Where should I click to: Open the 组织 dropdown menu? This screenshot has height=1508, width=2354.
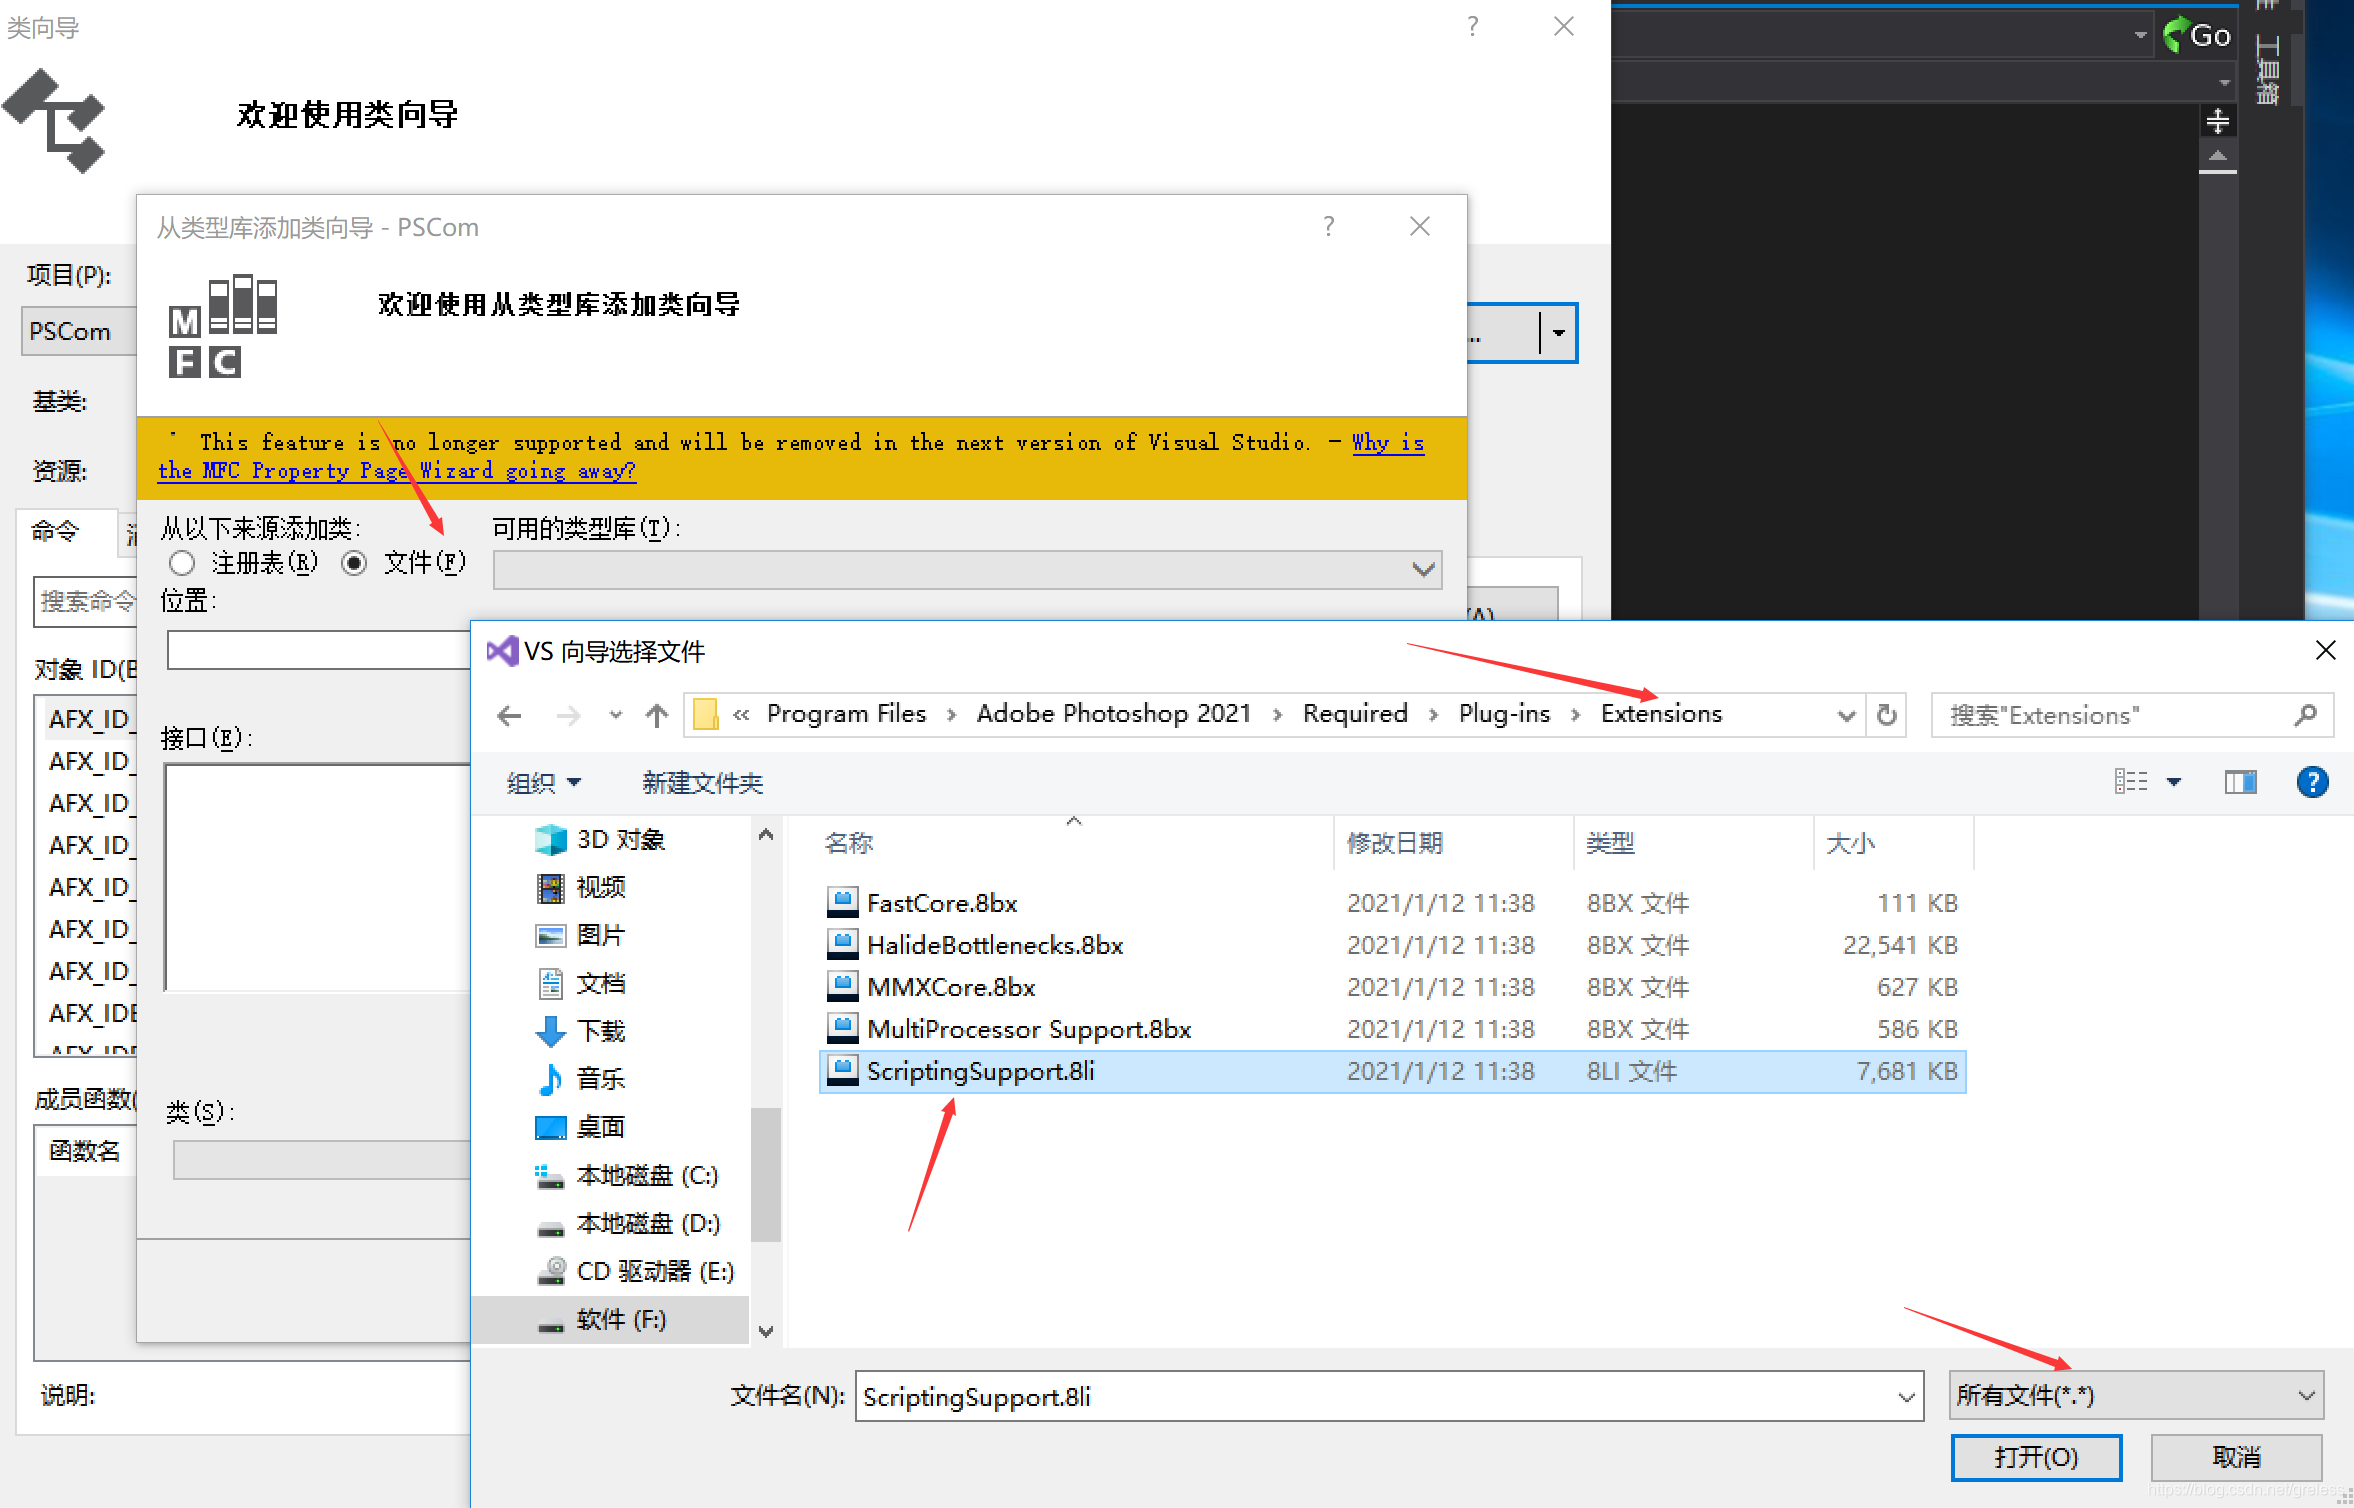point(543,783)
